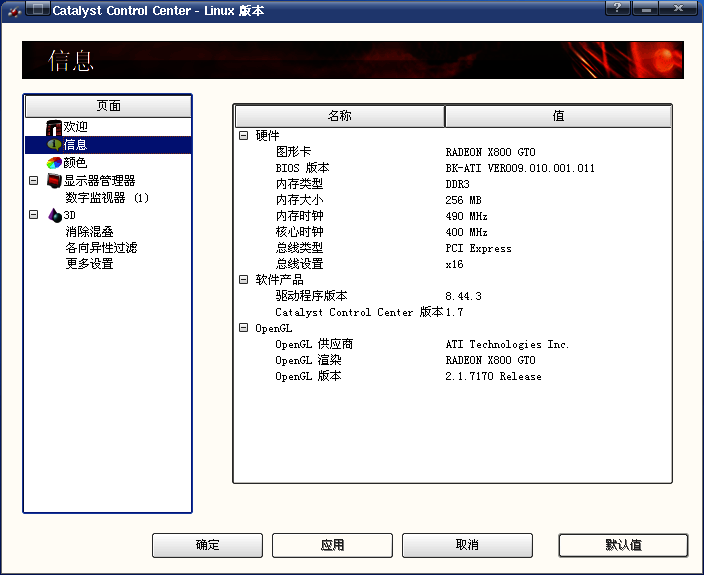The width and height of the screenshot is (704, 575).
Task: Collapse the 软件产品 software section
Action: coord(243,280)
